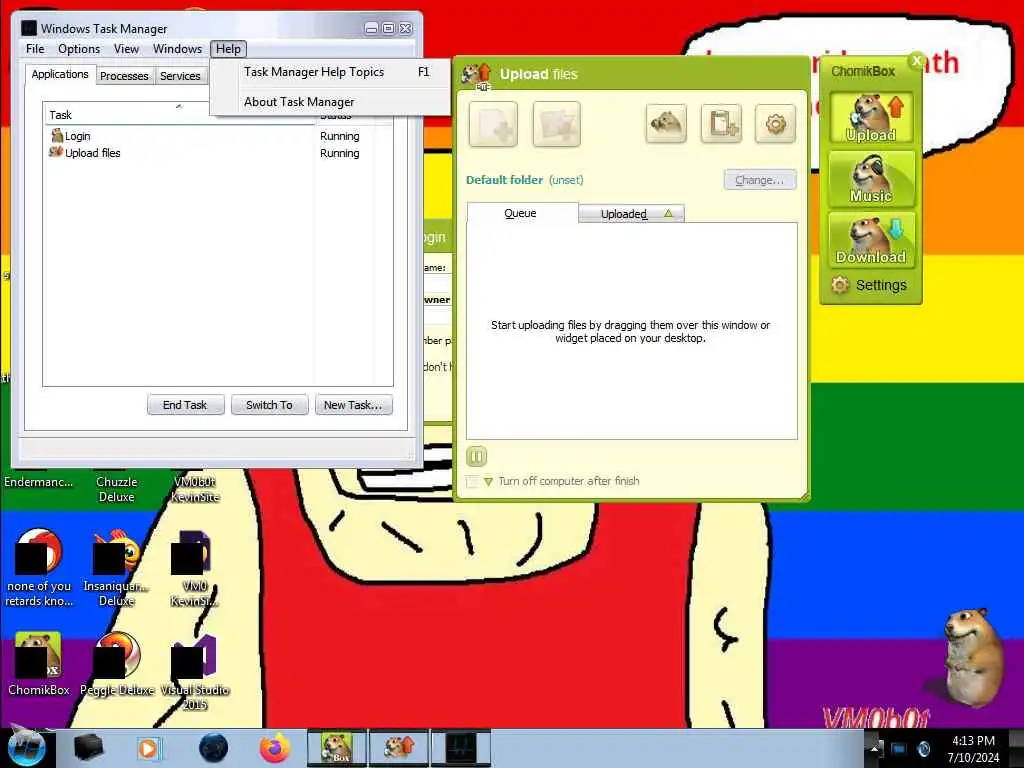Expand the triangle beside Turn off computer
This screenshot has width=1024, height=768.
point(488,482)
